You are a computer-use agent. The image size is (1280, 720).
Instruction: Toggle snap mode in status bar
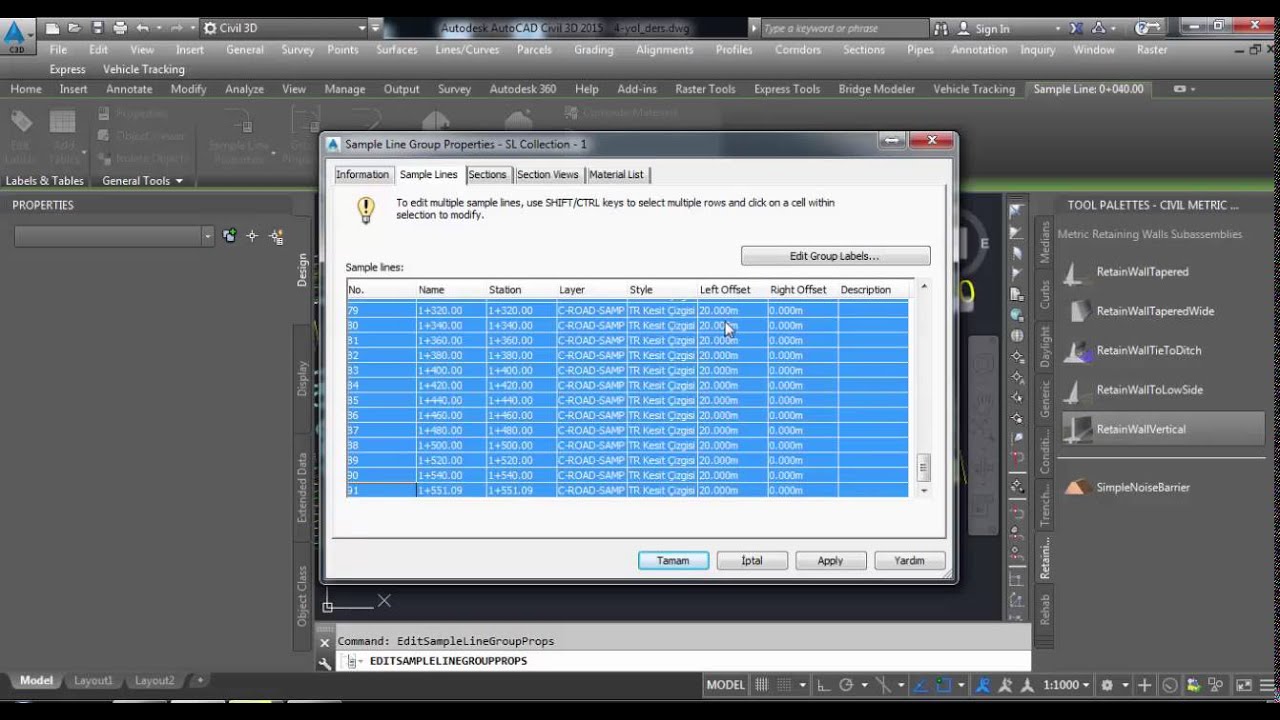point(786,685)
